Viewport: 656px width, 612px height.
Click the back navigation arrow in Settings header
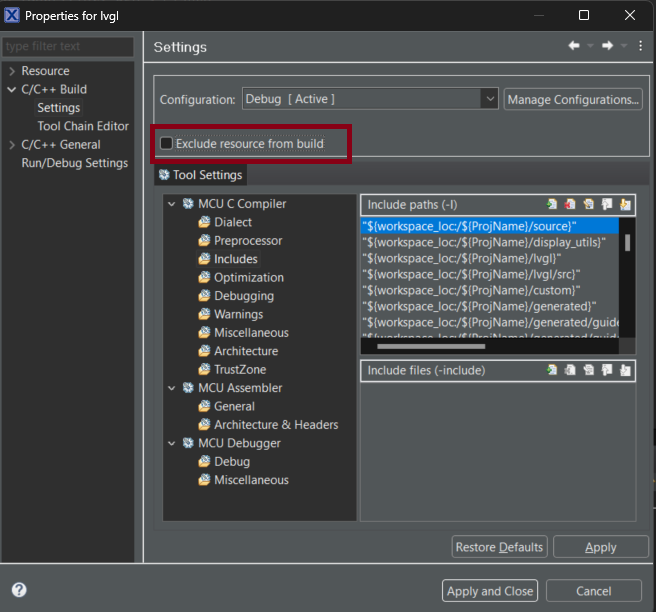pyautogui.click(x=574, y=46)
